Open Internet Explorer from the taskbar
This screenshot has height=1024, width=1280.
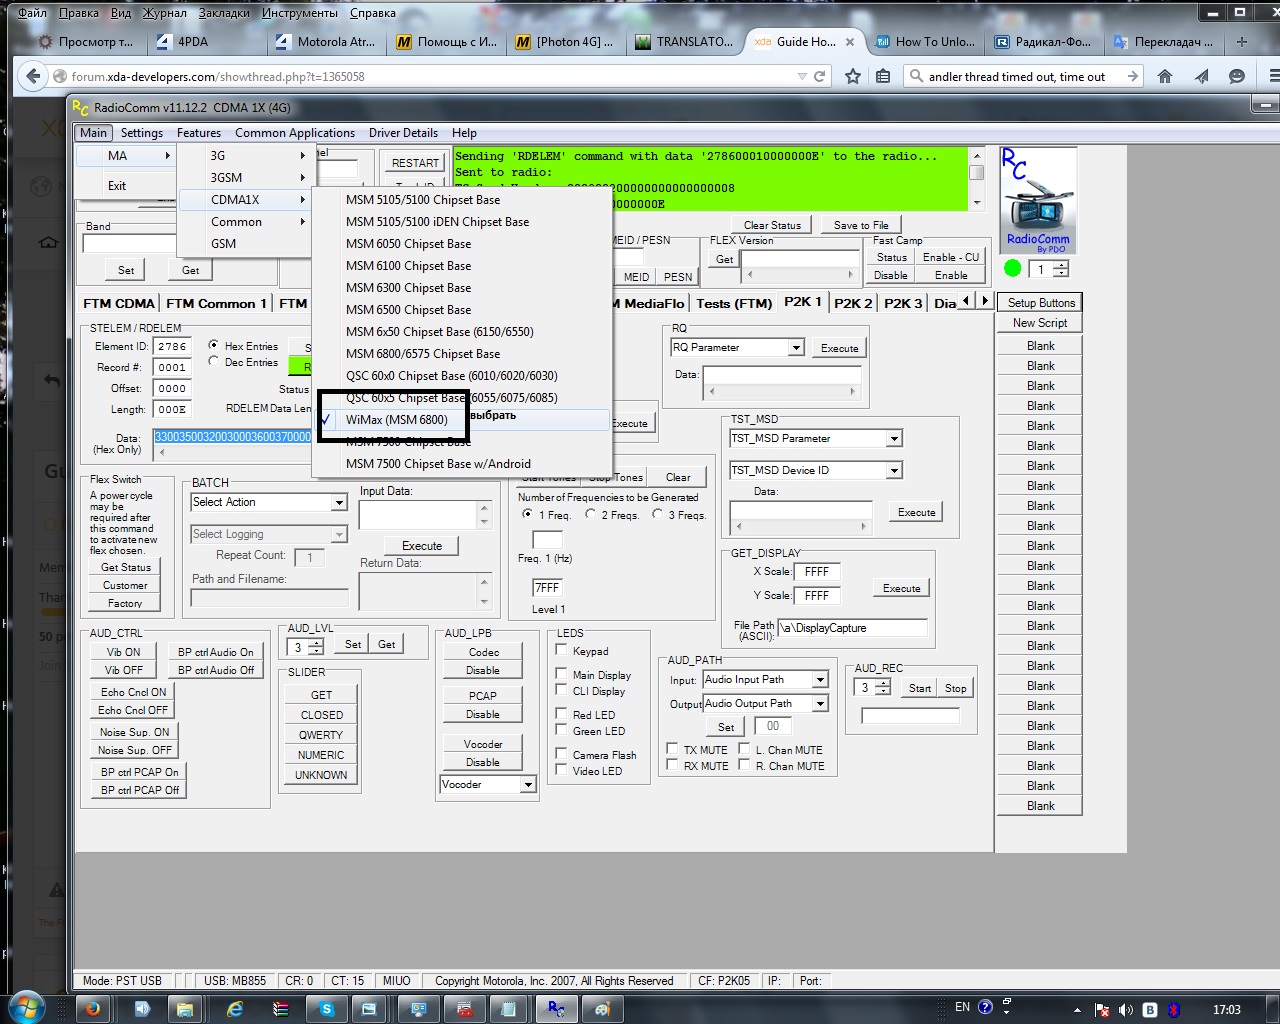pyautogui.click(x=235, y=1009)
